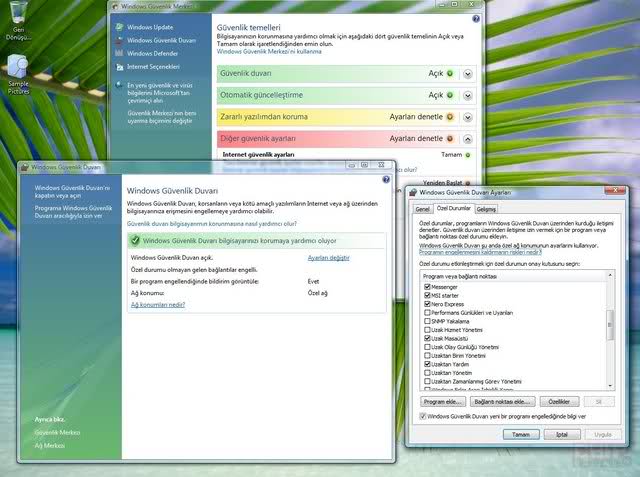
Task: Click Windows Güvenlik Duvarı'nı kapatın veya açın link
Action: point(72,192)
